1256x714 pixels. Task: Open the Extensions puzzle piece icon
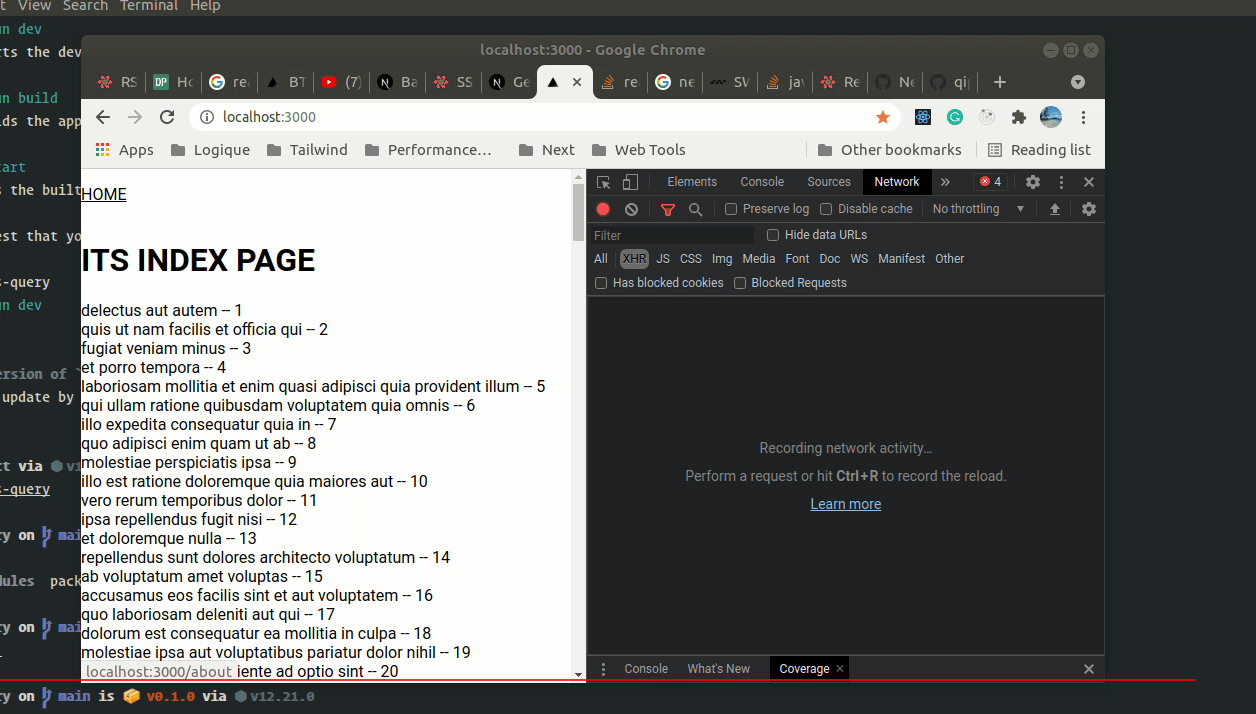pyautogui.click(x=1019, y=117)
